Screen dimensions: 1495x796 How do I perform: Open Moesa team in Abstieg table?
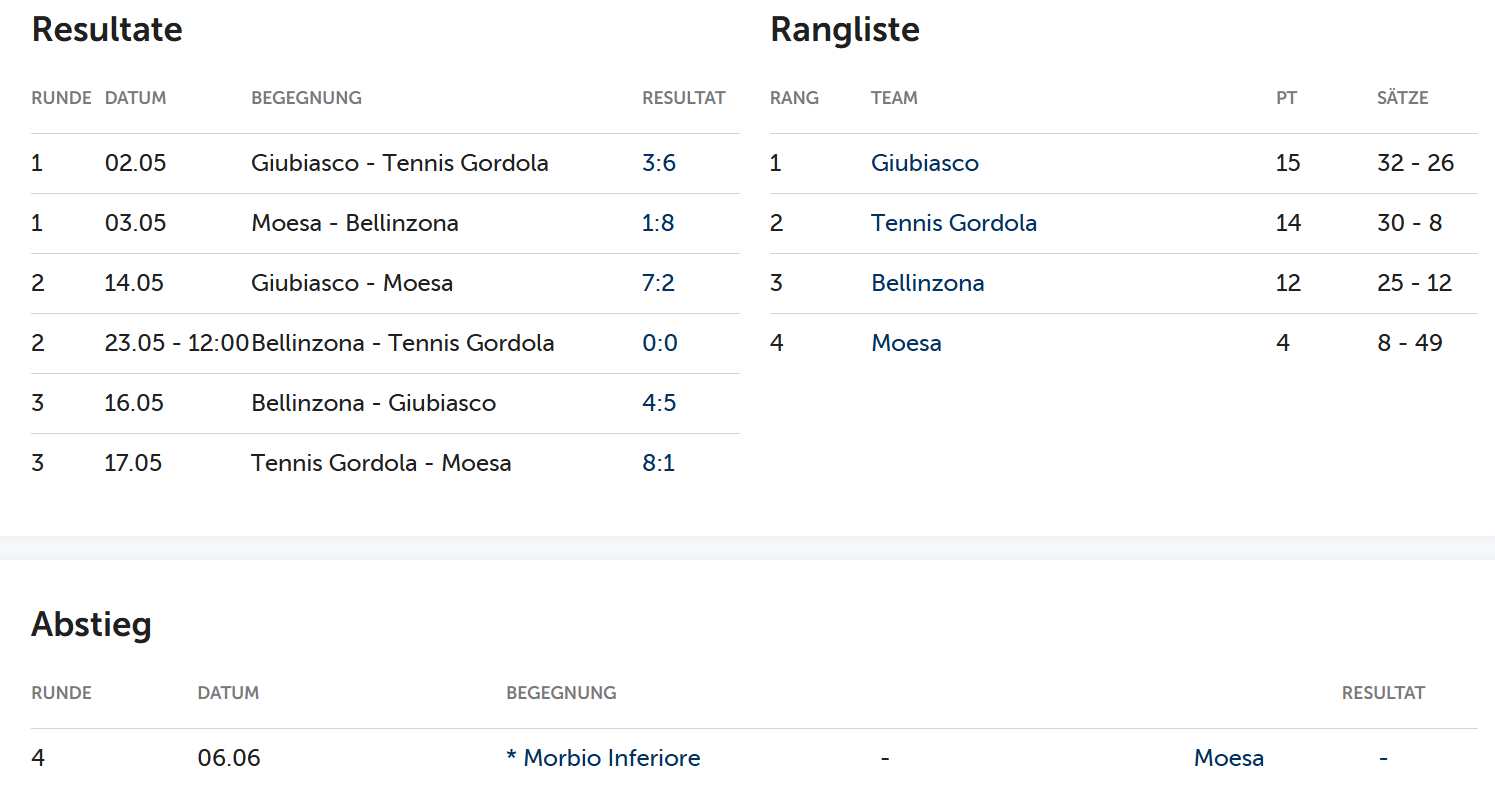click(x=1229, y=758)
